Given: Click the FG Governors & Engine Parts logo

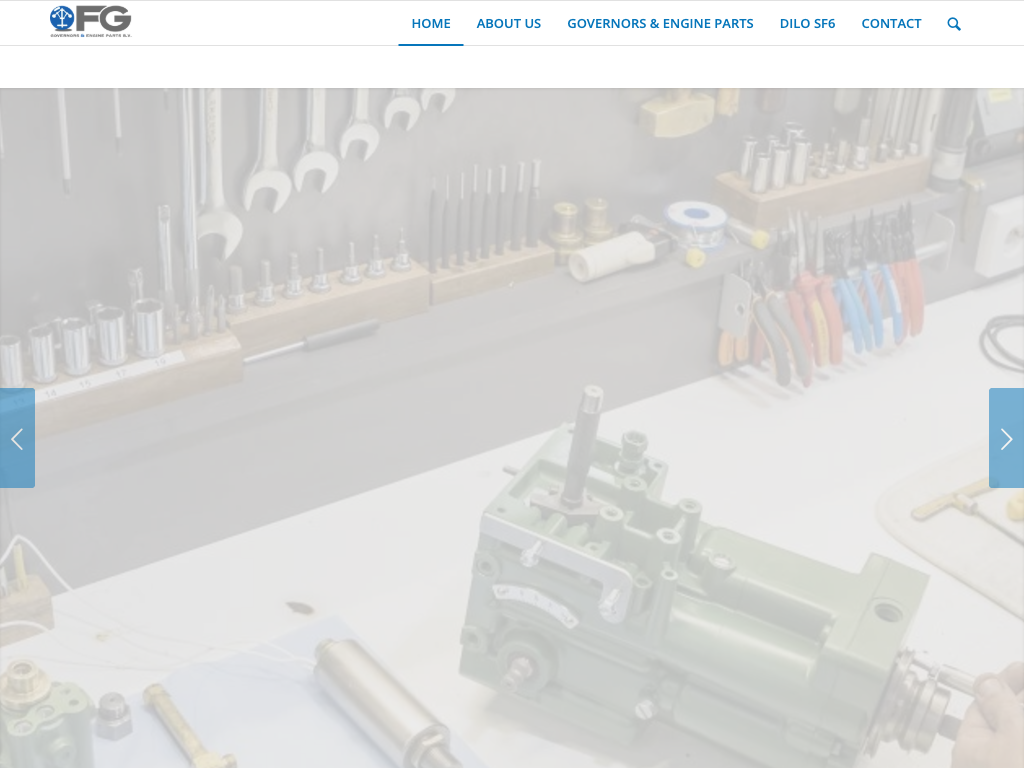Looking at the screenshot, I should (91, 21).
